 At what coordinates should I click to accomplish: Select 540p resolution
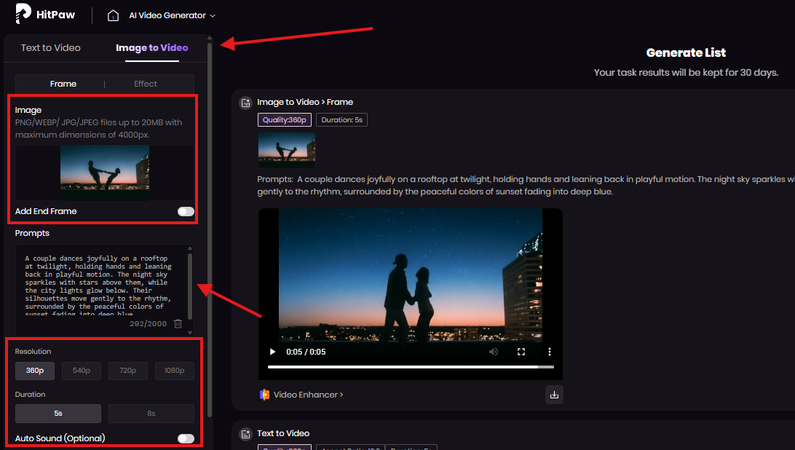coord(81,370)
